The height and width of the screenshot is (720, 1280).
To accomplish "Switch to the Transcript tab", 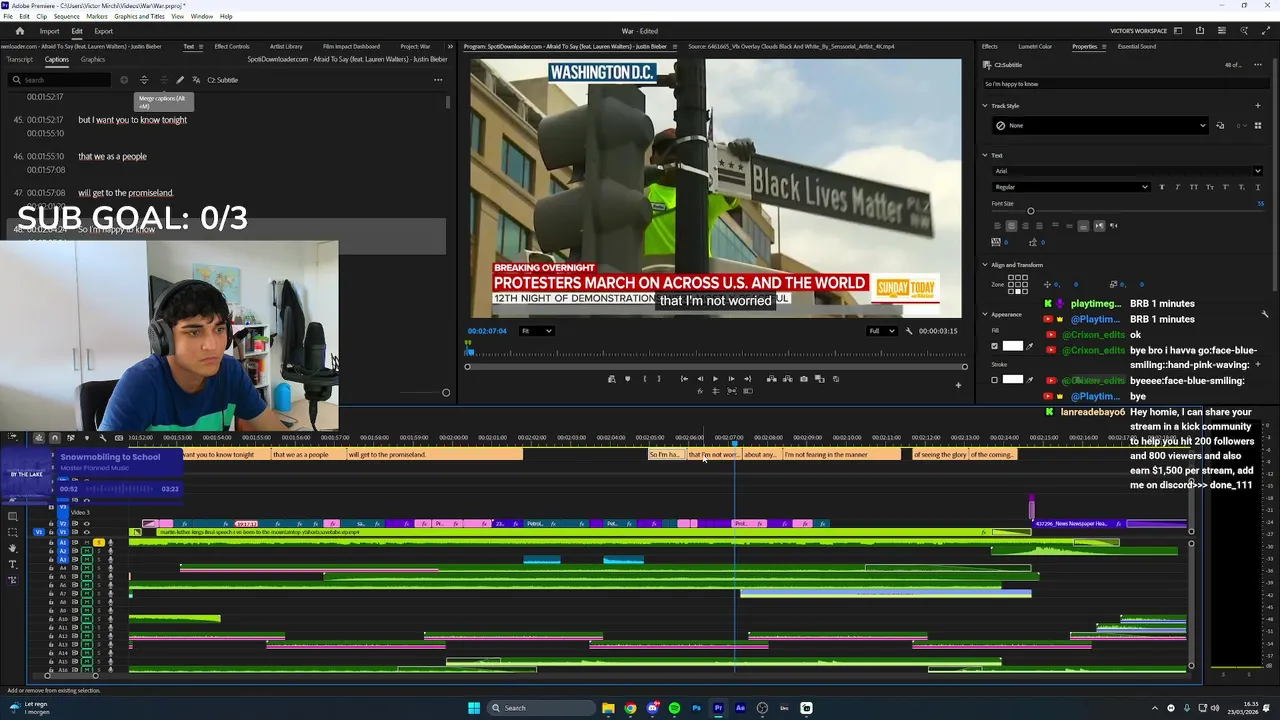I will 20,59.
